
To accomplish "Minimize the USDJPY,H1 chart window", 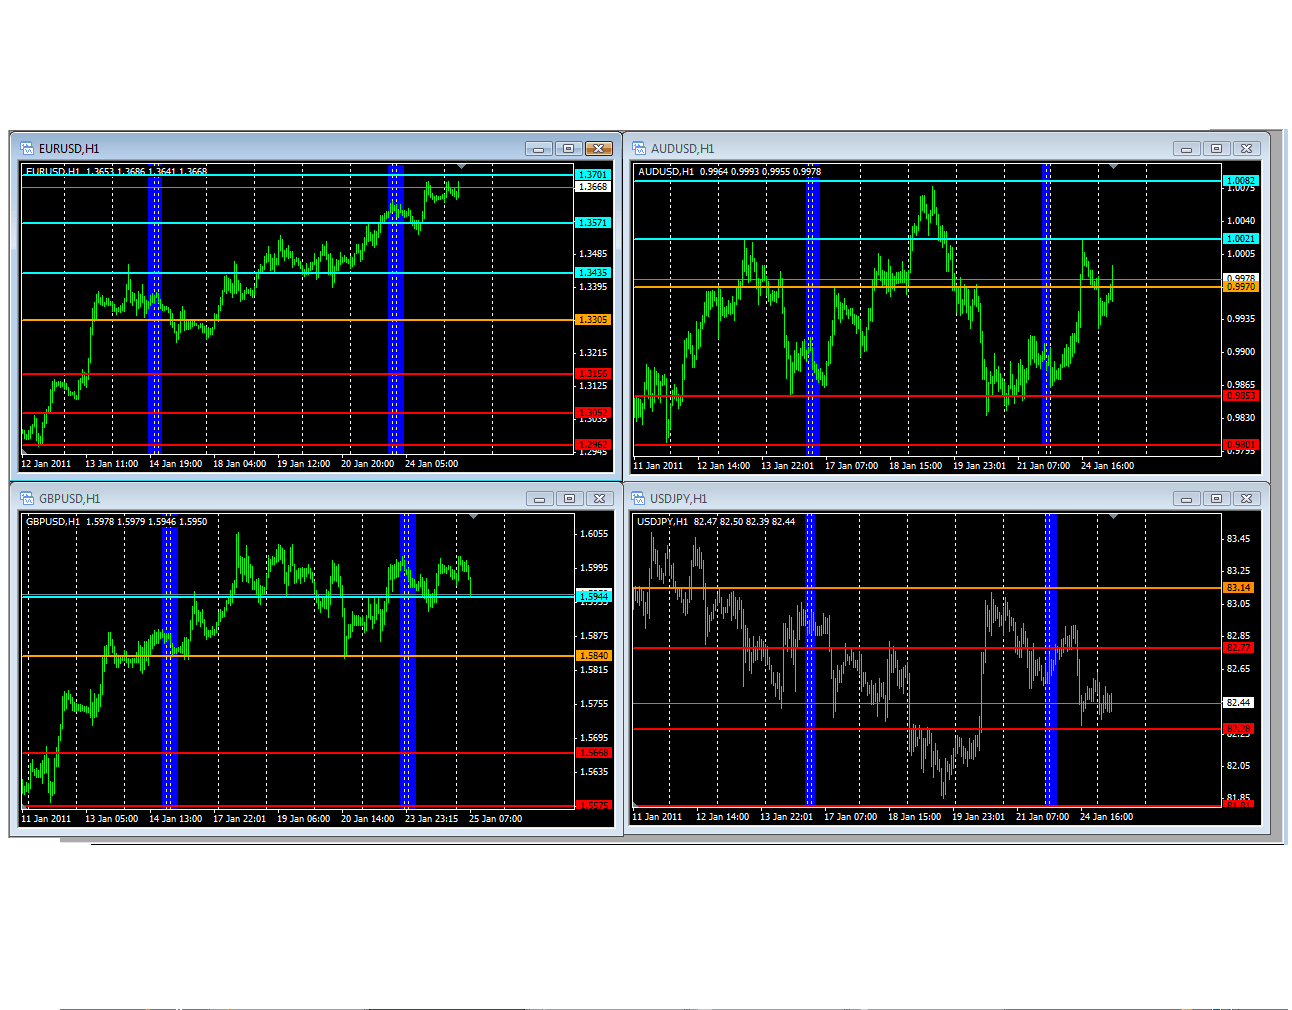I will point(1186,498).
